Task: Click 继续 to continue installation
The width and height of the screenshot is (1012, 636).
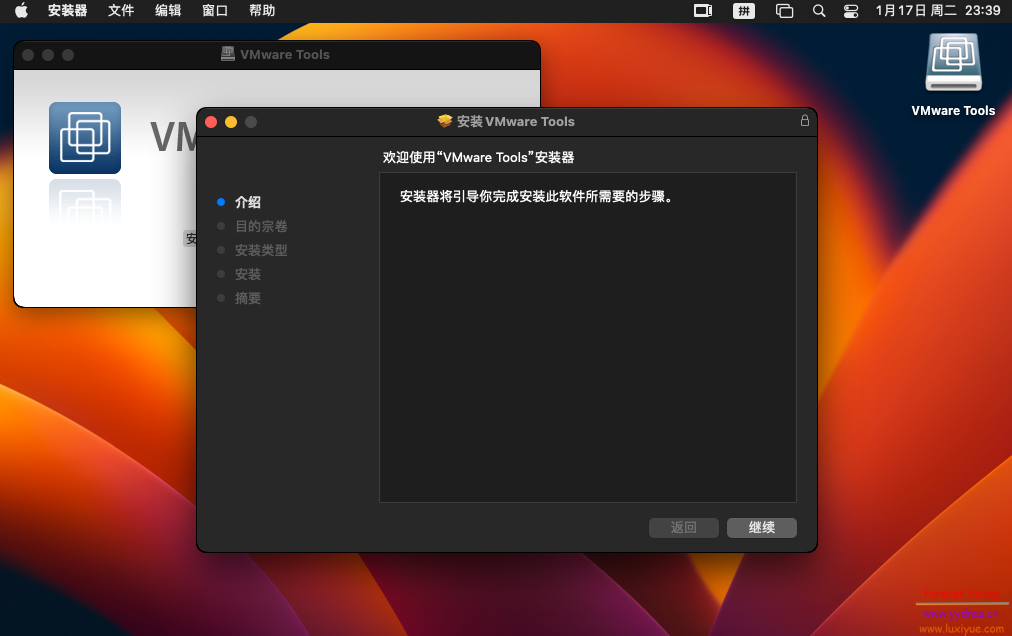Action: [762, 528]
